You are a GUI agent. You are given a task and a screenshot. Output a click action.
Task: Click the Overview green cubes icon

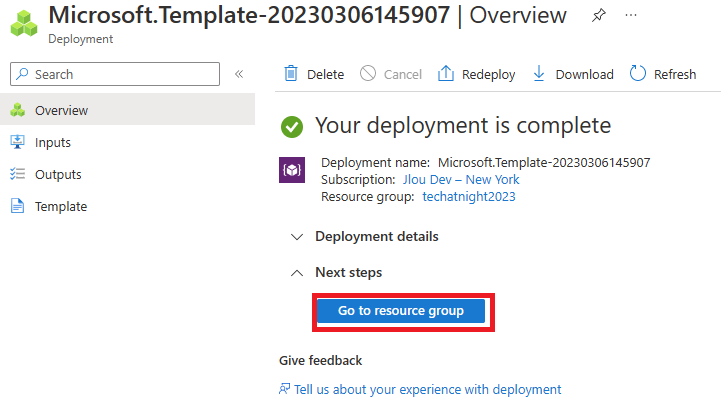[x=17, y=110]
